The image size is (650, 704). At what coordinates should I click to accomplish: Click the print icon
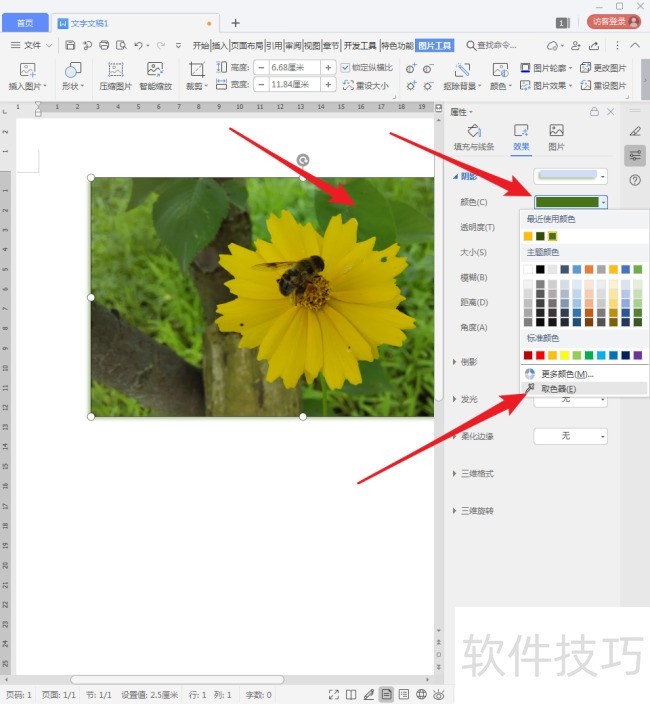click(x=104, y=45)
